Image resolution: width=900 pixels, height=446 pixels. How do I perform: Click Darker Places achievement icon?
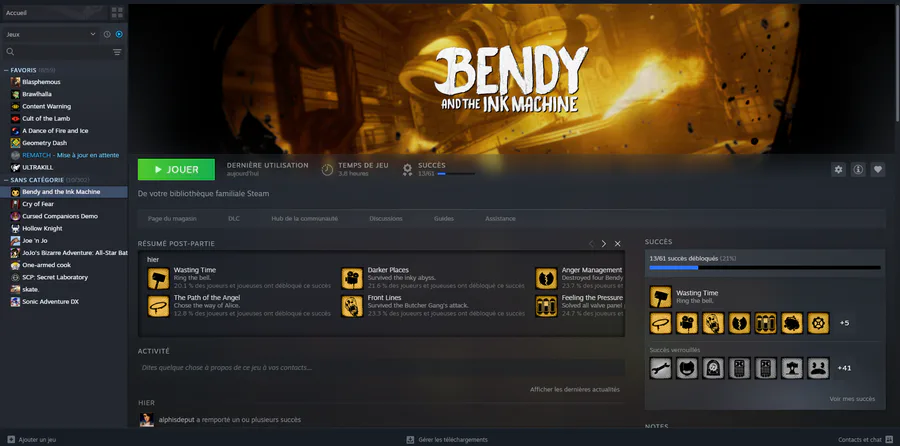352,278
